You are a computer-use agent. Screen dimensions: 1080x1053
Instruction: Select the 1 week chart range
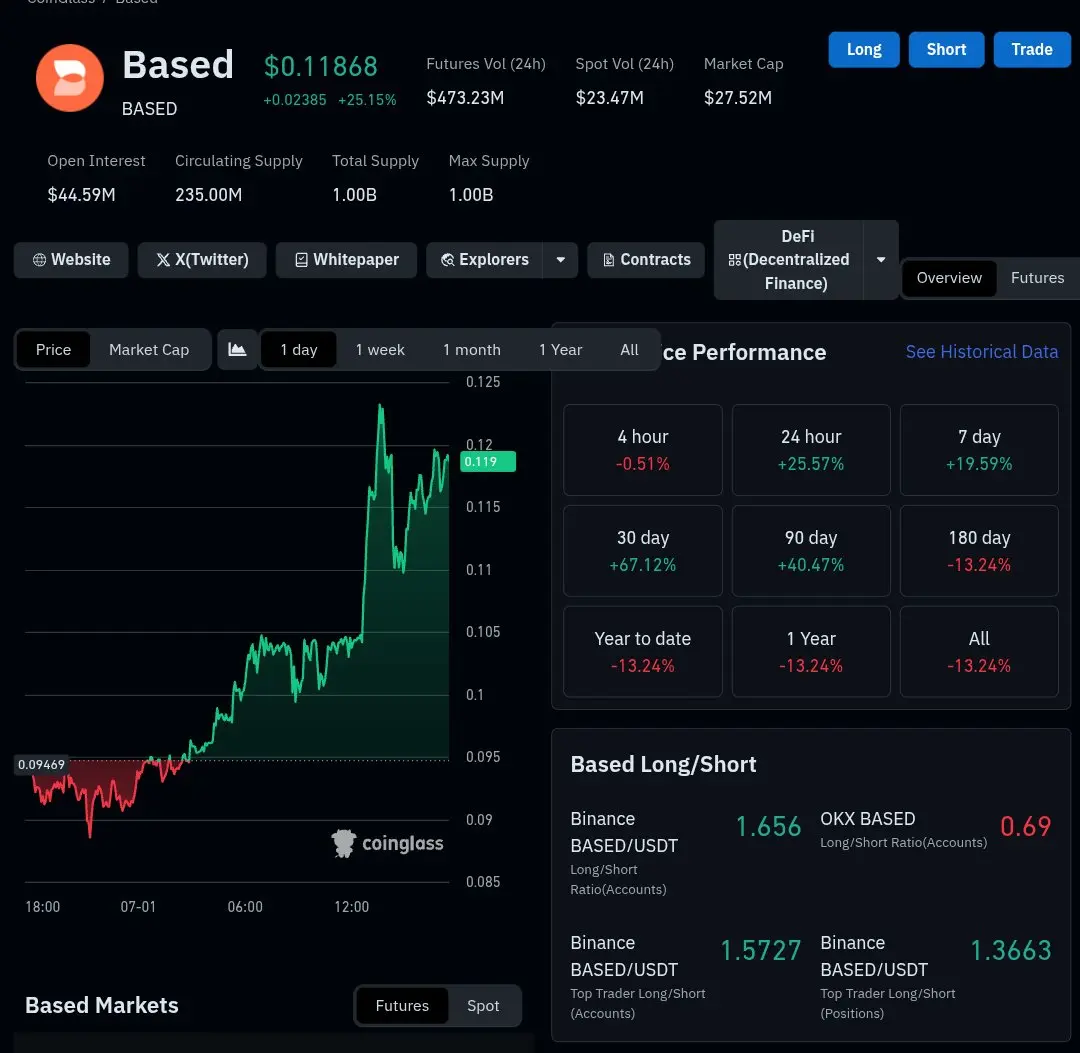point(380,350)
